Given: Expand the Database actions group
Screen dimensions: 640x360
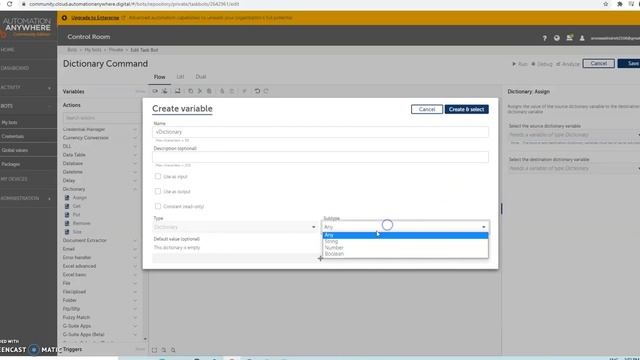Looking at the screenshot, I should point(135,164).
